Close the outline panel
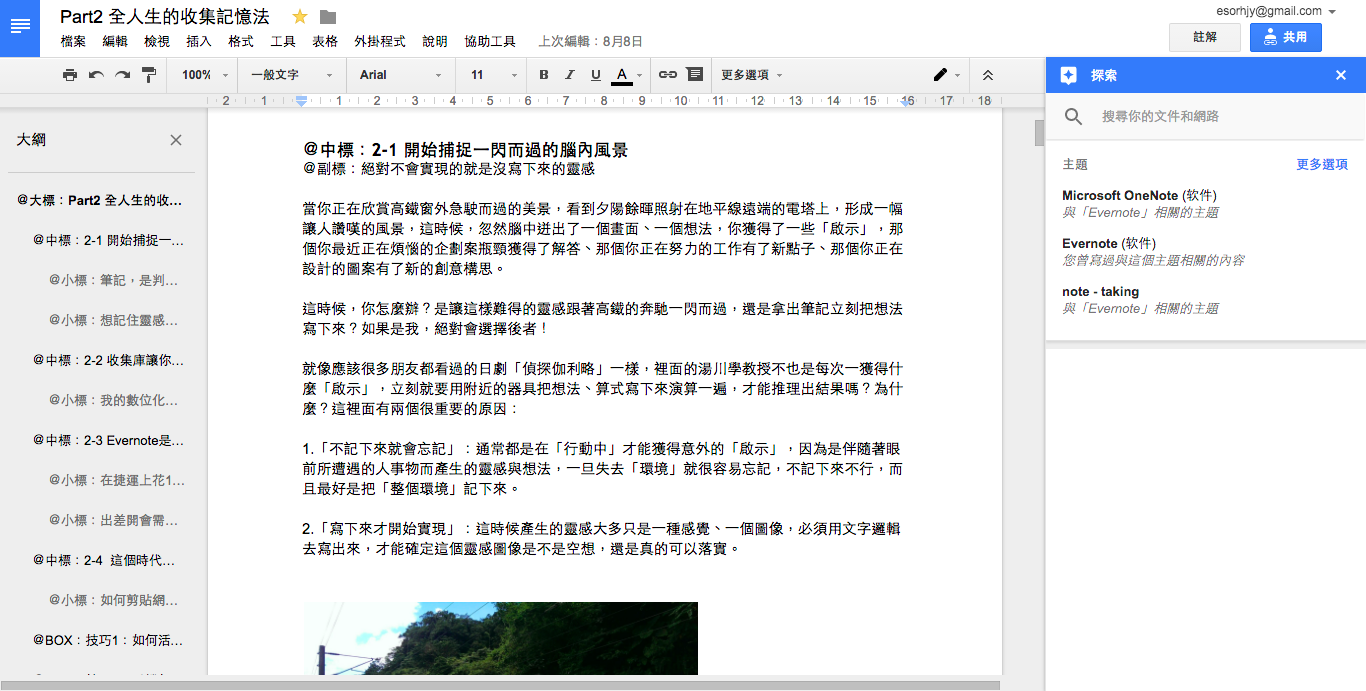 pyautogui.click(x=176, y=140)
